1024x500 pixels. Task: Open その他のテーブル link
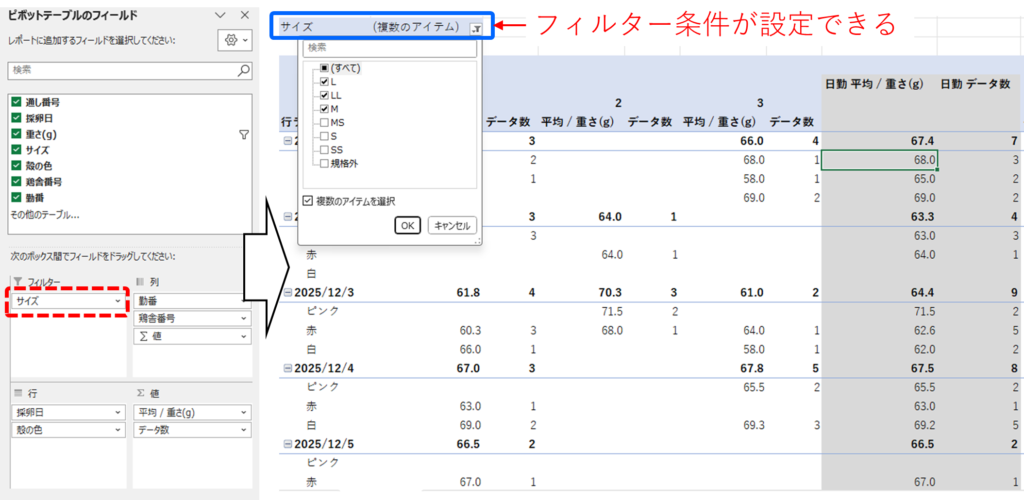point(44,215)
